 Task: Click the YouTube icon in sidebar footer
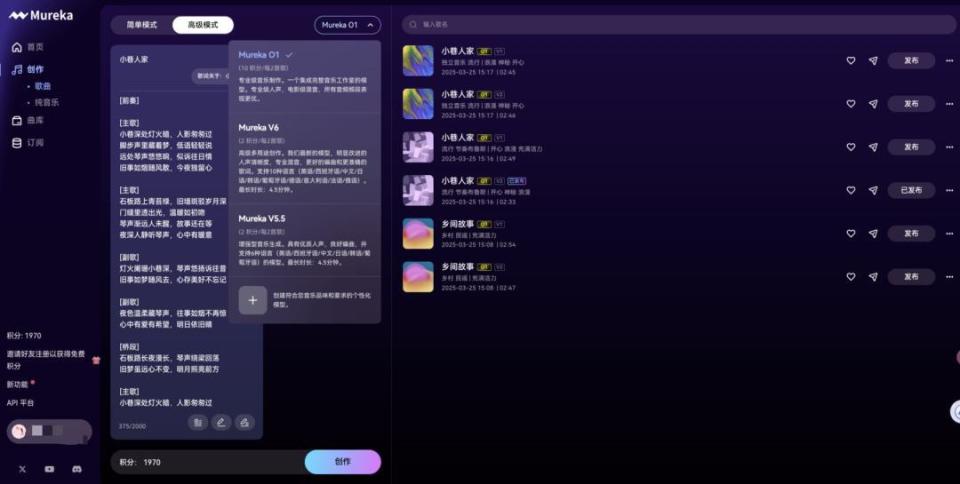coord(49,468)
